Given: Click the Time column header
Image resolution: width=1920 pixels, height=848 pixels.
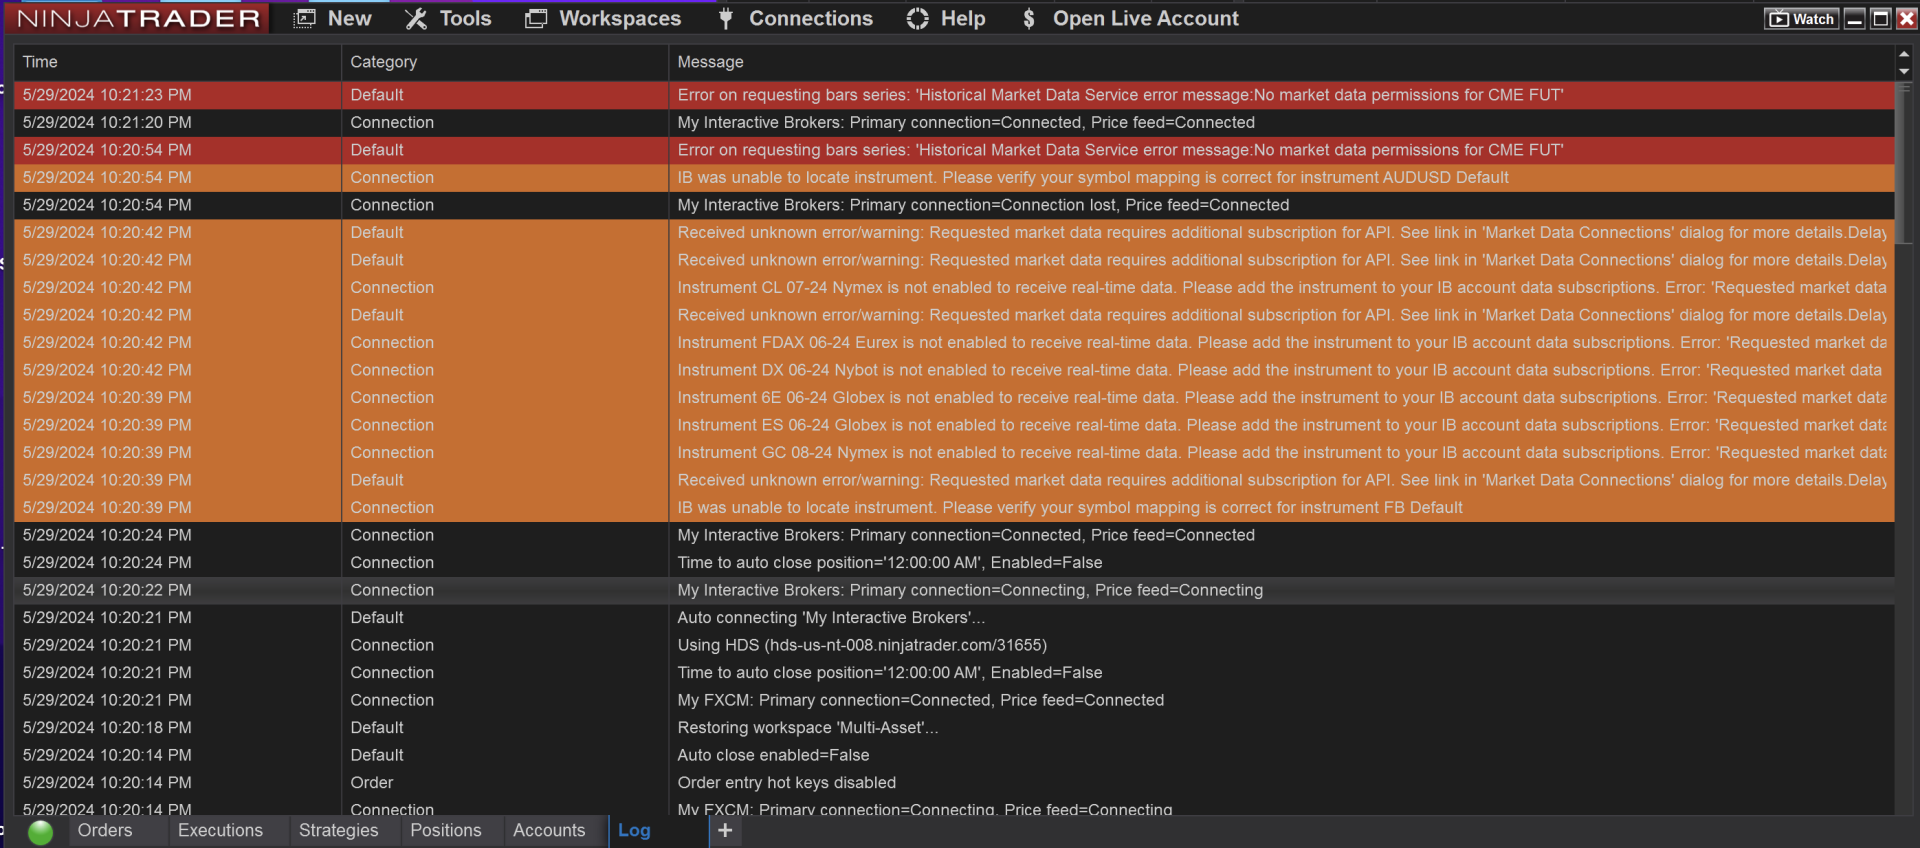Looking at the screenshot, I should click(177, 62).
